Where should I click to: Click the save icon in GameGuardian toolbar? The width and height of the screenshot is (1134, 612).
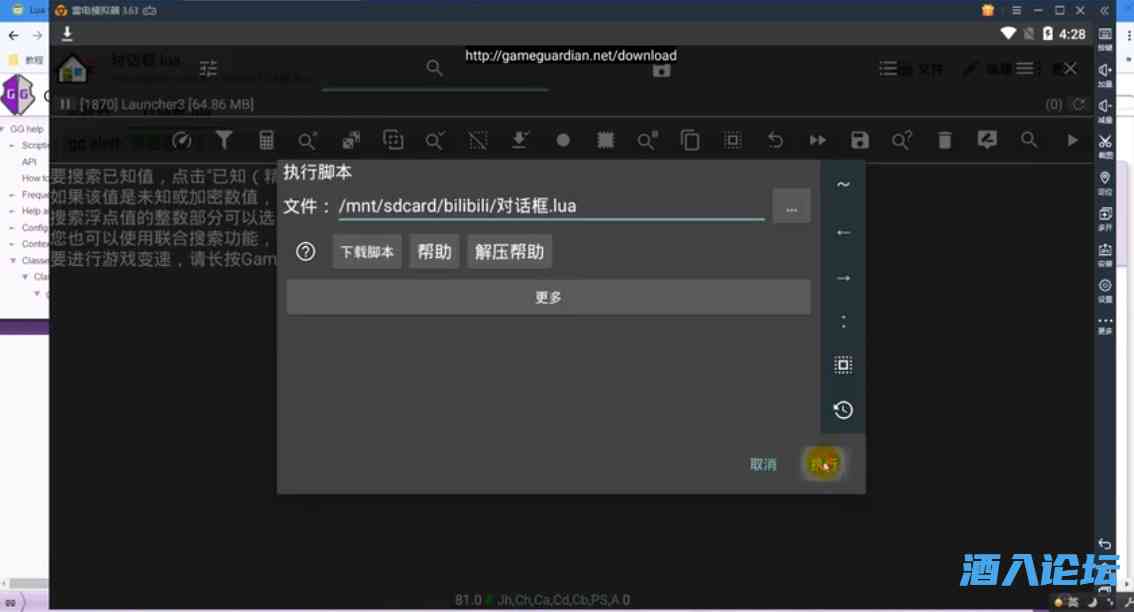(x=860, y=140)
